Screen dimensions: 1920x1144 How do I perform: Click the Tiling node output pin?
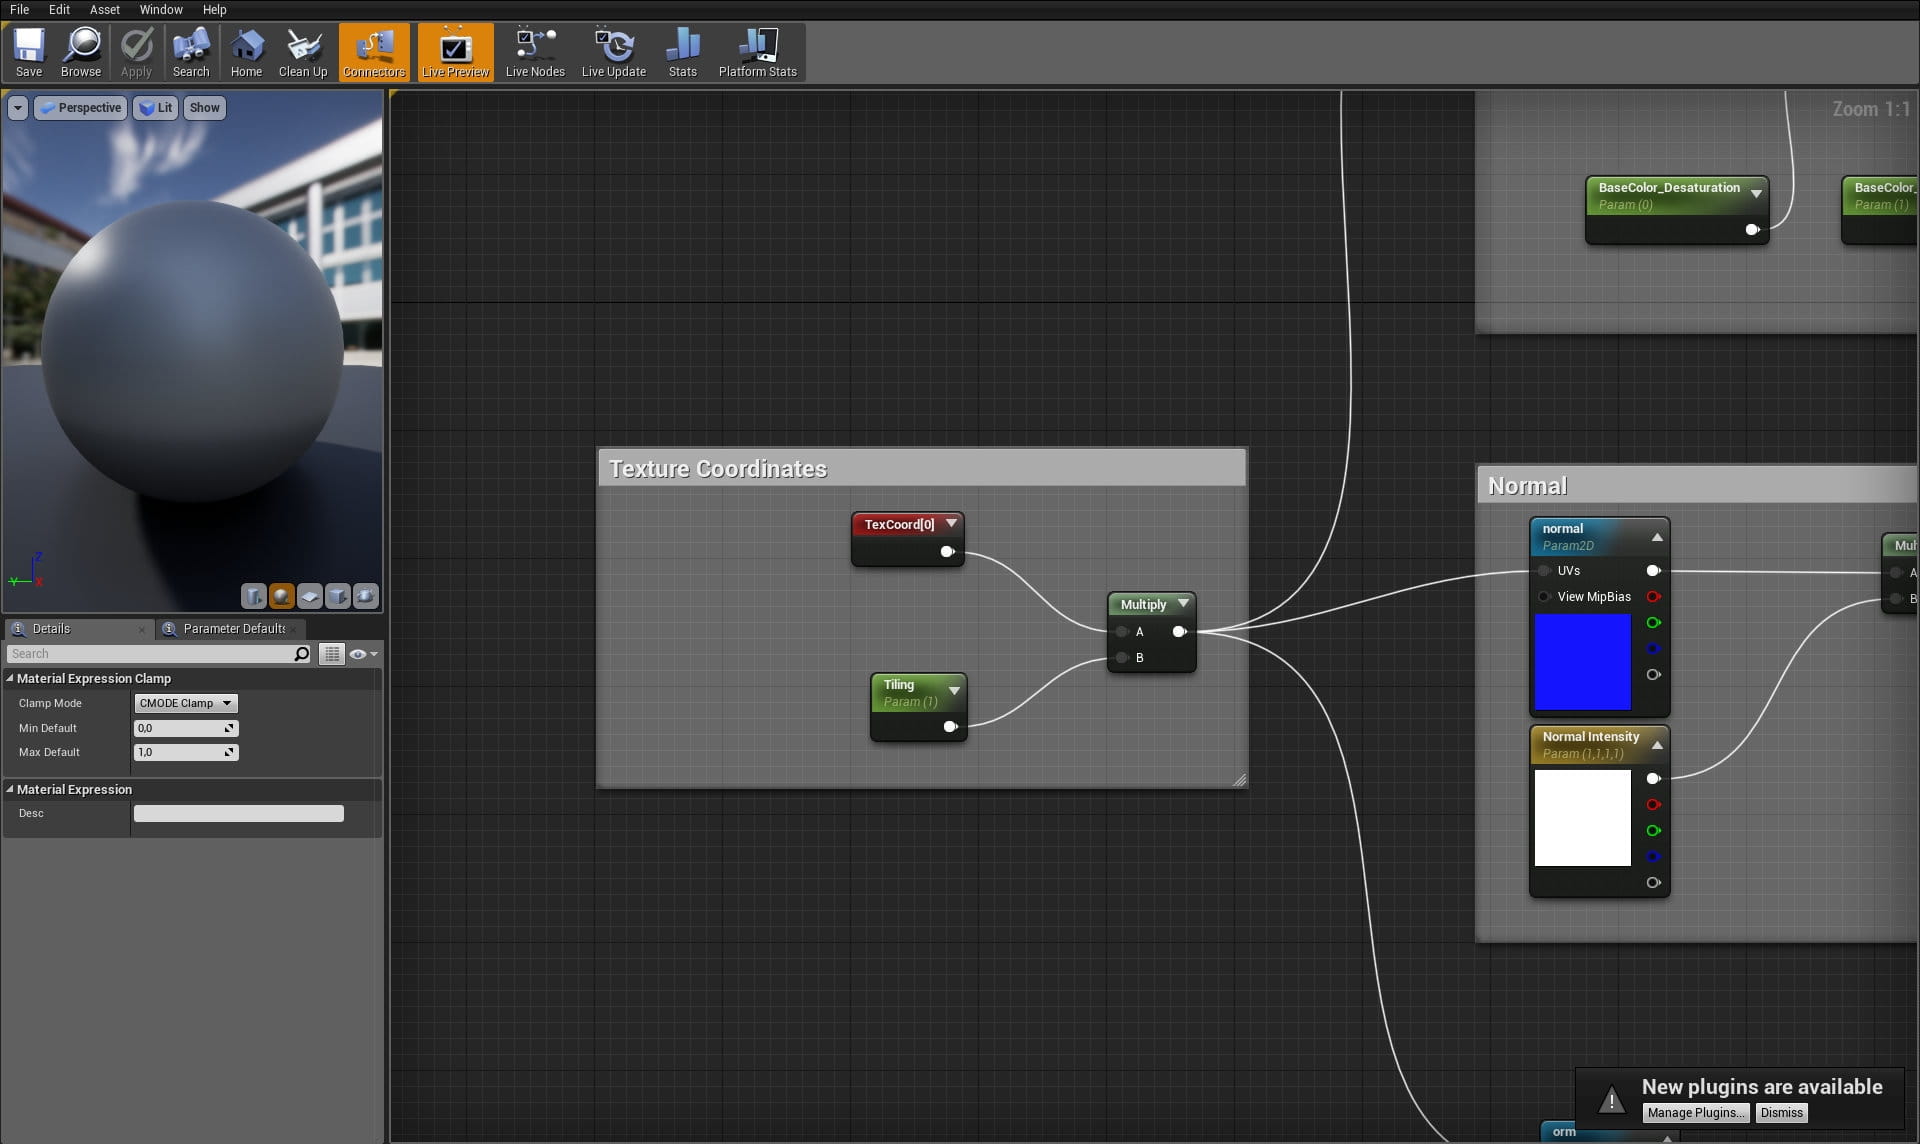pyautogui.click(x=950, y=726)
